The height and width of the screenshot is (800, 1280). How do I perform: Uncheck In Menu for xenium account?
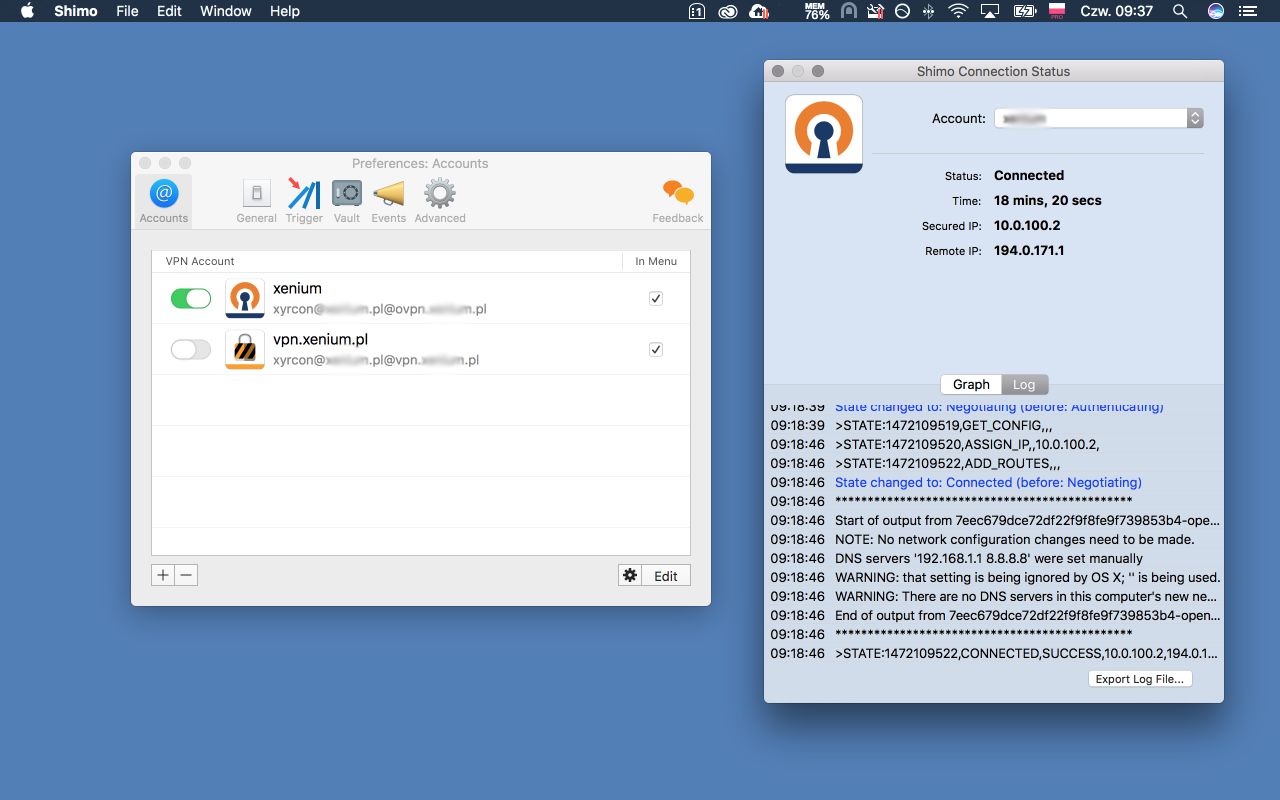click(x=656, y=298)
